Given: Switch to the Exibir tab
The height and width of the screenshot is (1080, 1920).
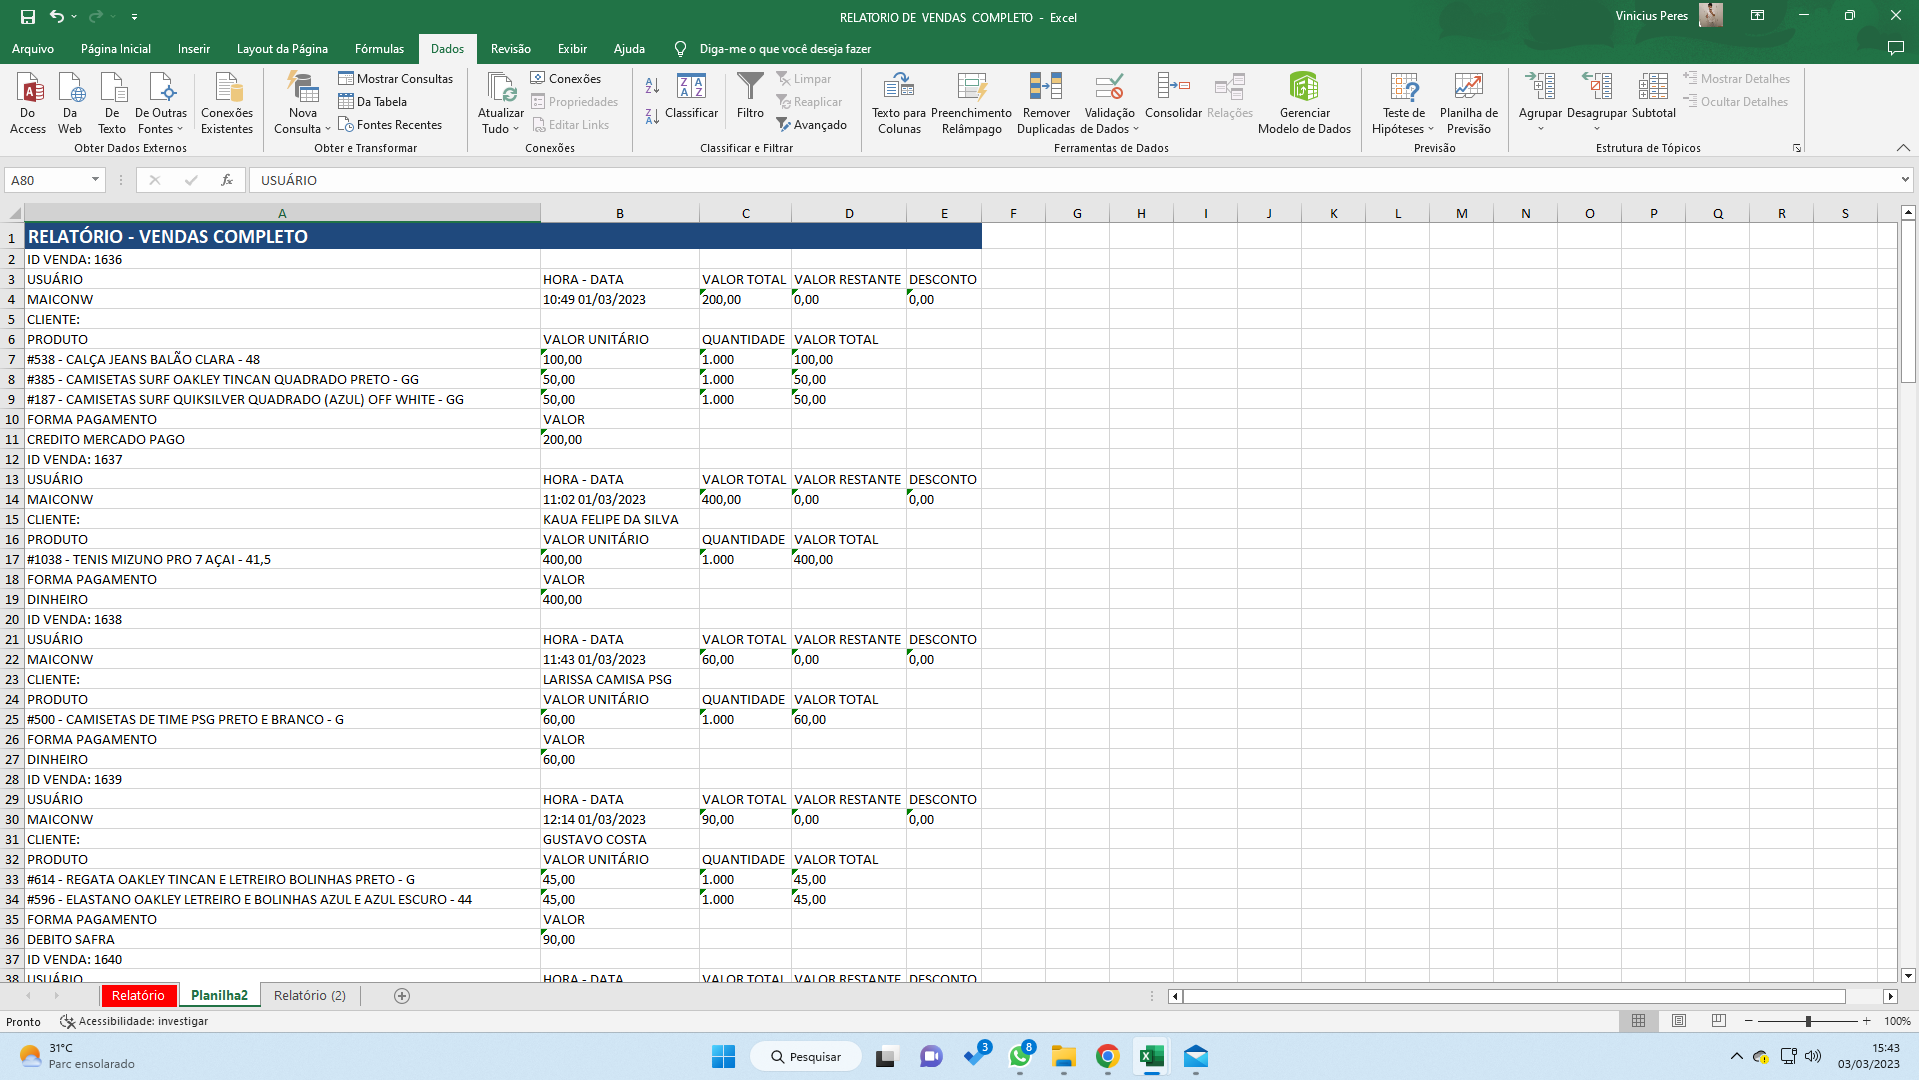Looking at the screenshot, I should (x=572, y=48).
